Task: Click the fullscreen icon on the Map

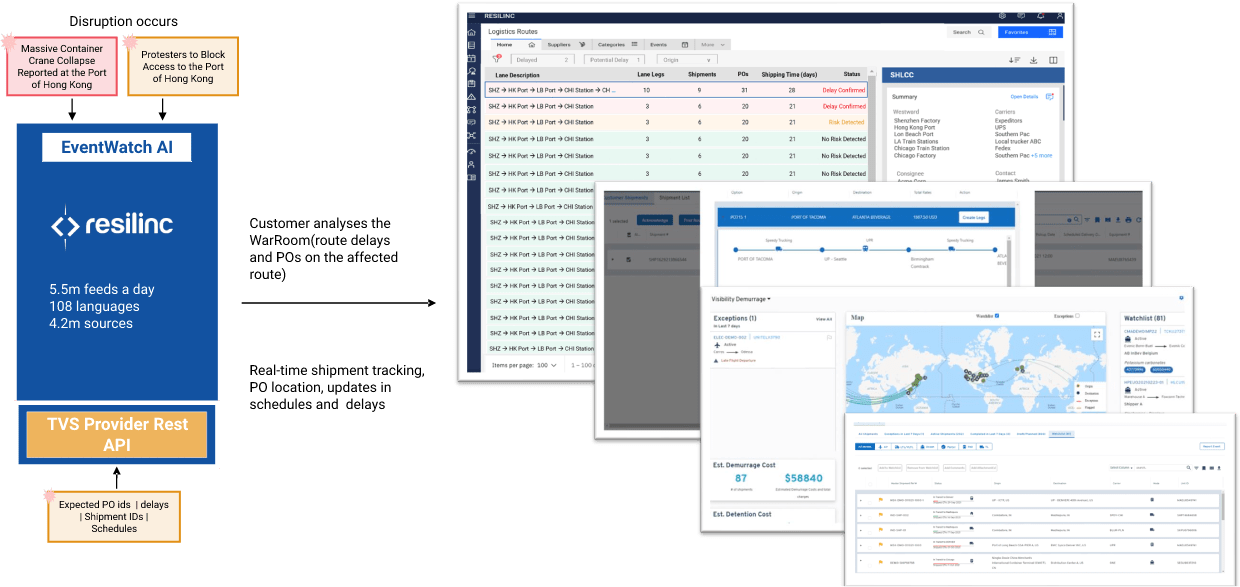Action: click(x=1097, y=334)
